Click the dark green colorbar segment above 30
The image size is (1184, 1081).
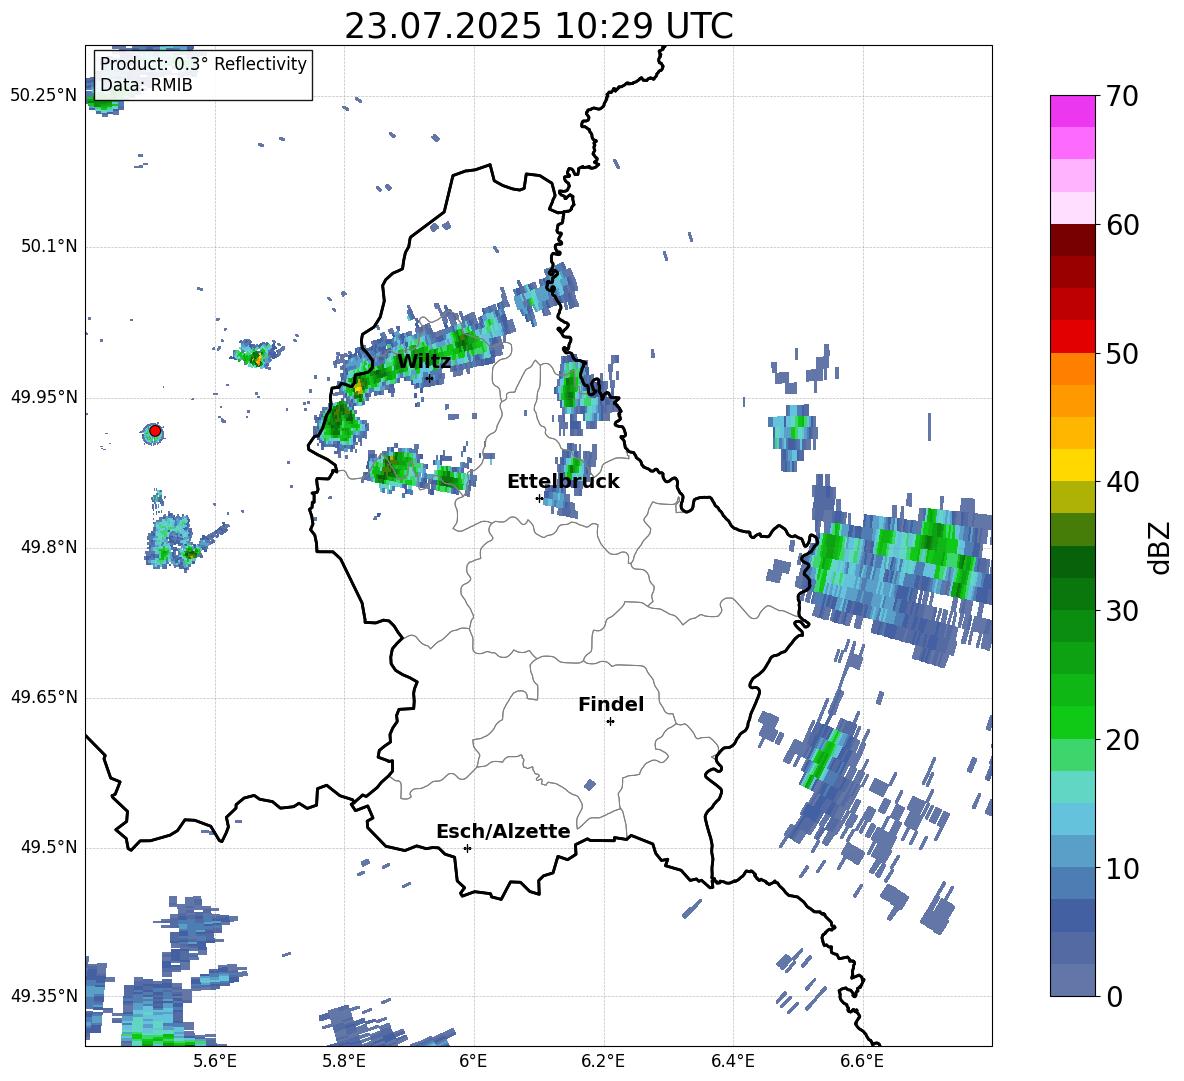tap(1072, 594)
